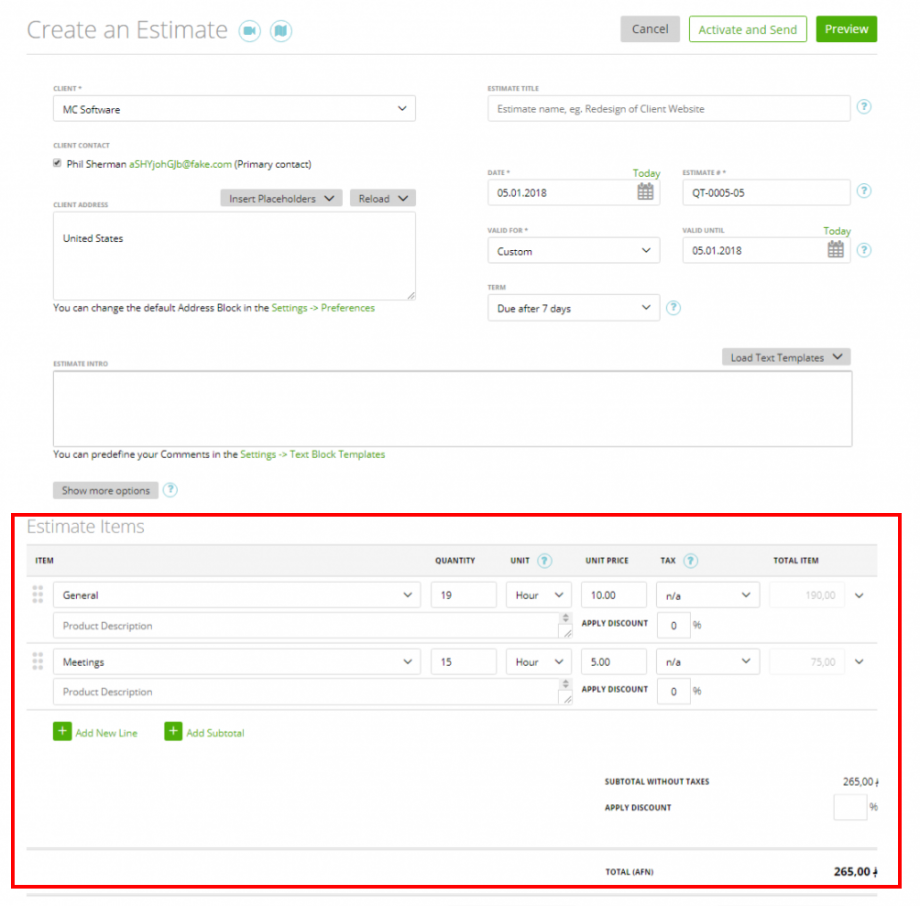
Task: Click the drag handle on the General line item
Action: [x=37, y=594]
